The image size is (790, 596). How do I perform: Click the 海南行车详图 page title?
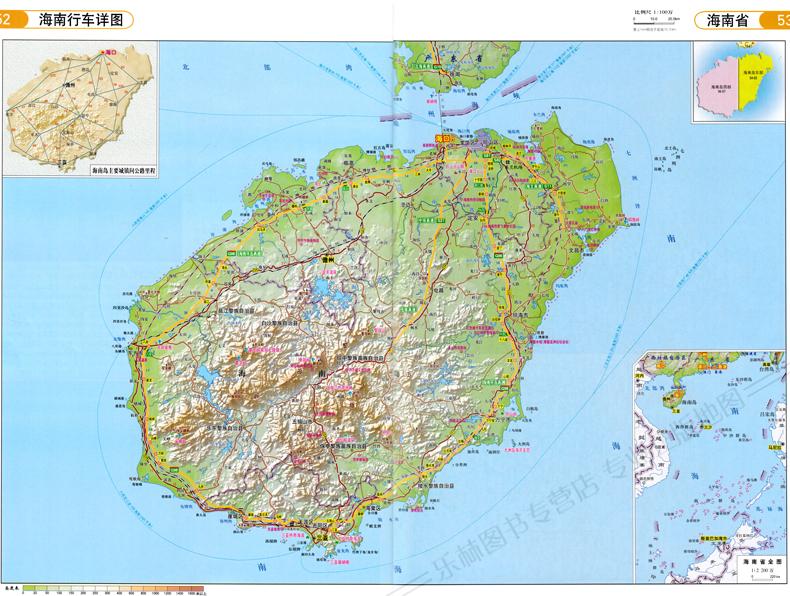[x=81, y=20]
